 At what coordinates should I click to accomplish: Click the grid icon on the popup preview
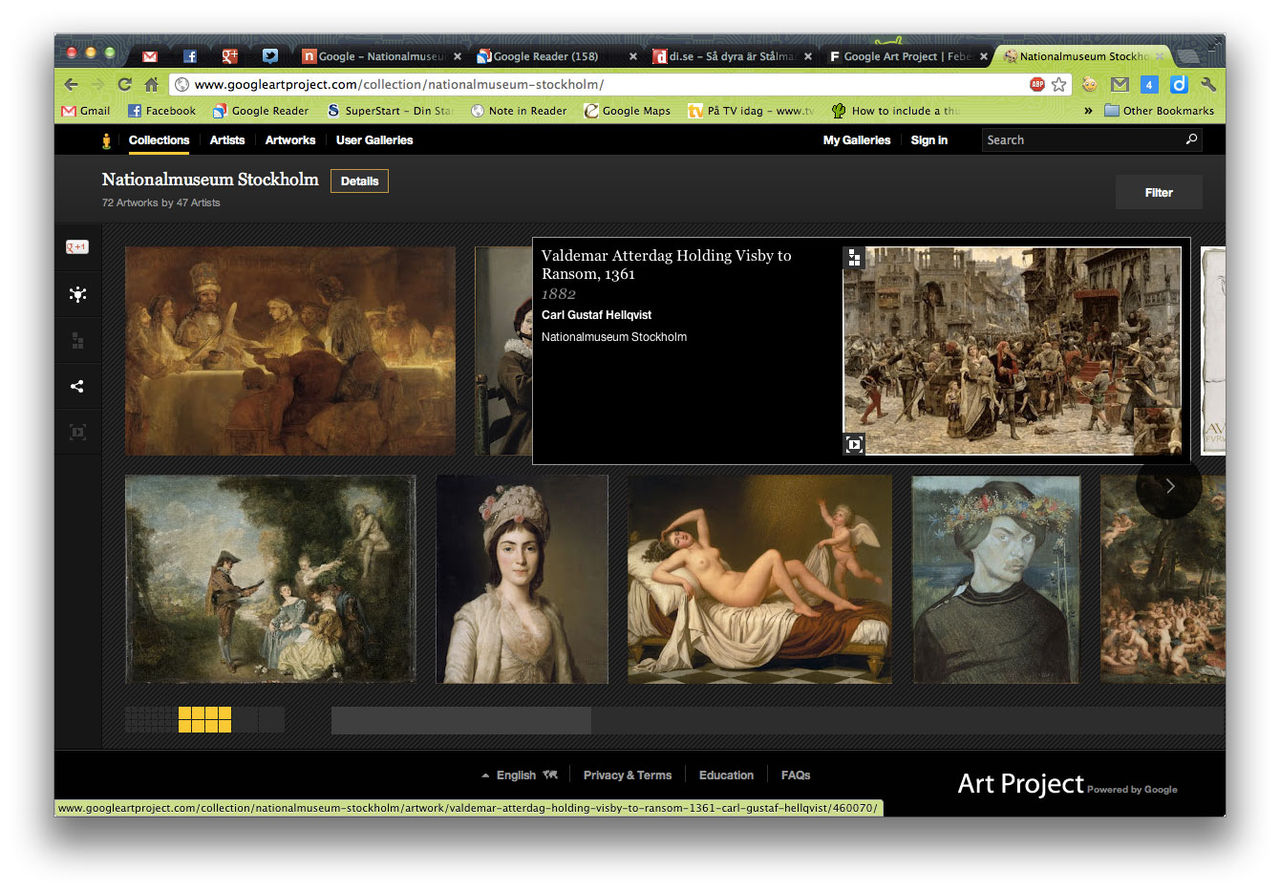pos(854,258)
